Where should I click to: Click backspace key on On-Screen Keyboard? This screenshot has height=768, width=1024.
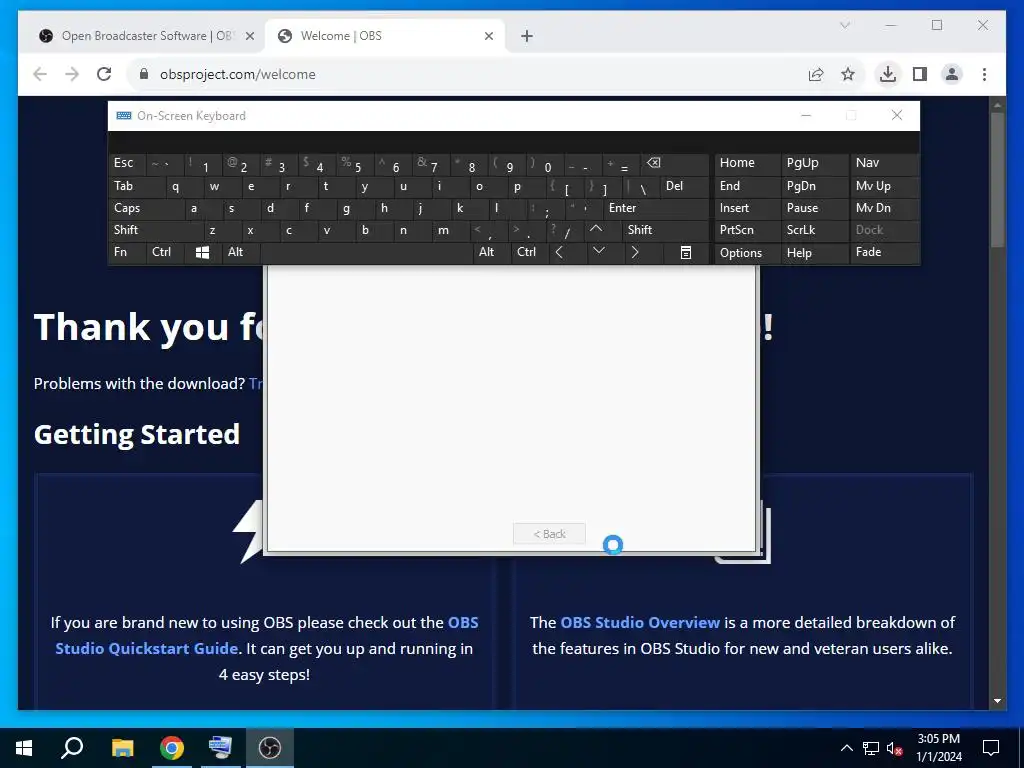click(676, 164)
